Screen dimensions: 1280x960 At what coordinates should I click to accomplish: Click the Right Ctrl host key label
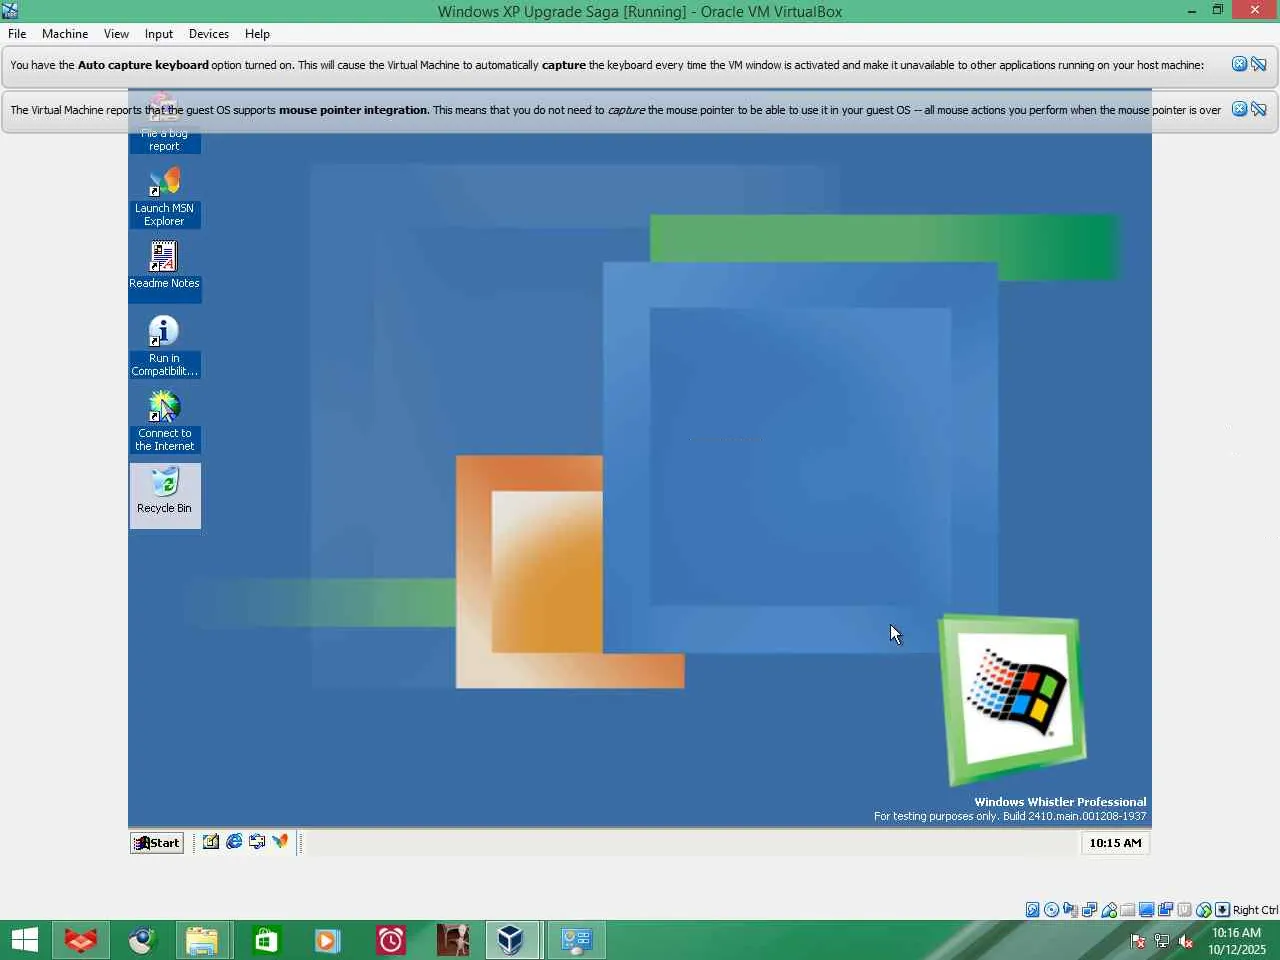click(x=1255, y=910)
